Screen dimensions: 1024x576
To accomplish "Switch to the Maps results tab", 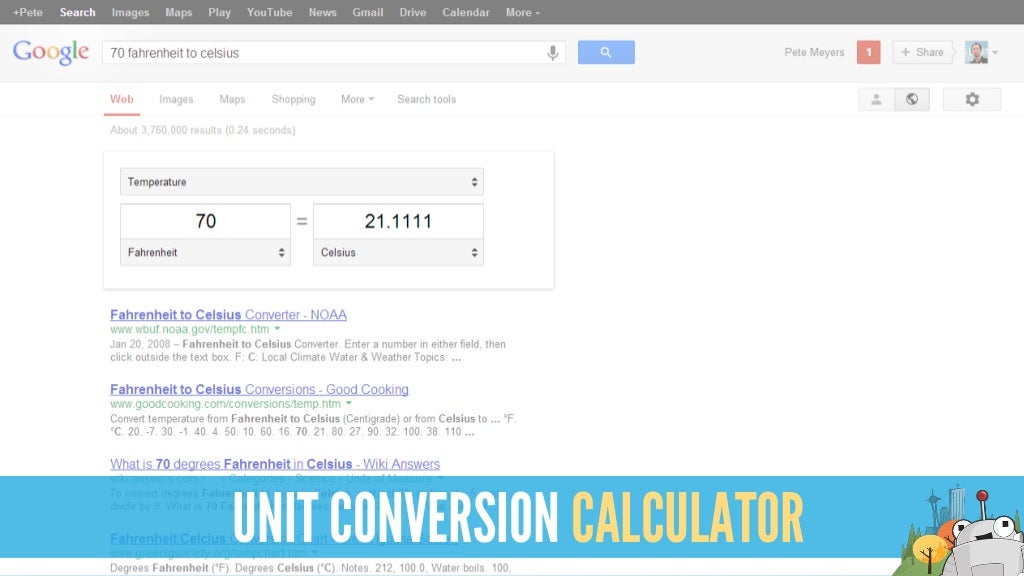I will (x=232, y=99).
